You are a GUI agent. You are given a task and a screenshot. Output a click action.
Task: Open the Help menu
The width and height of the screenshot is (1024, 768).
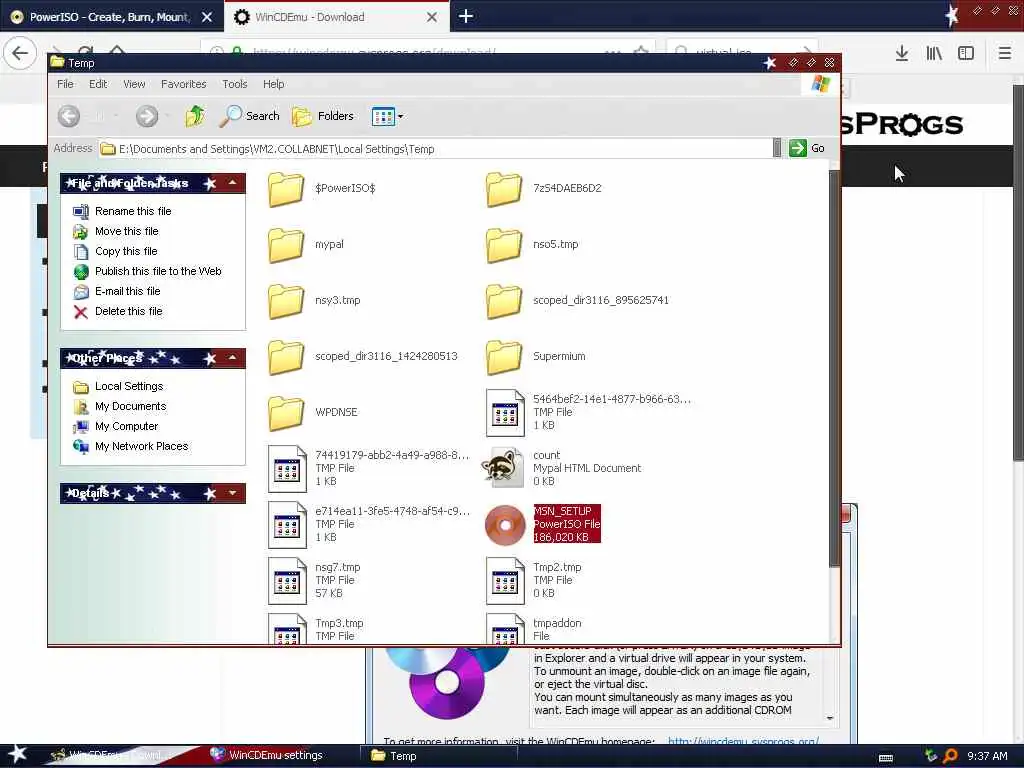pos(274,84)
